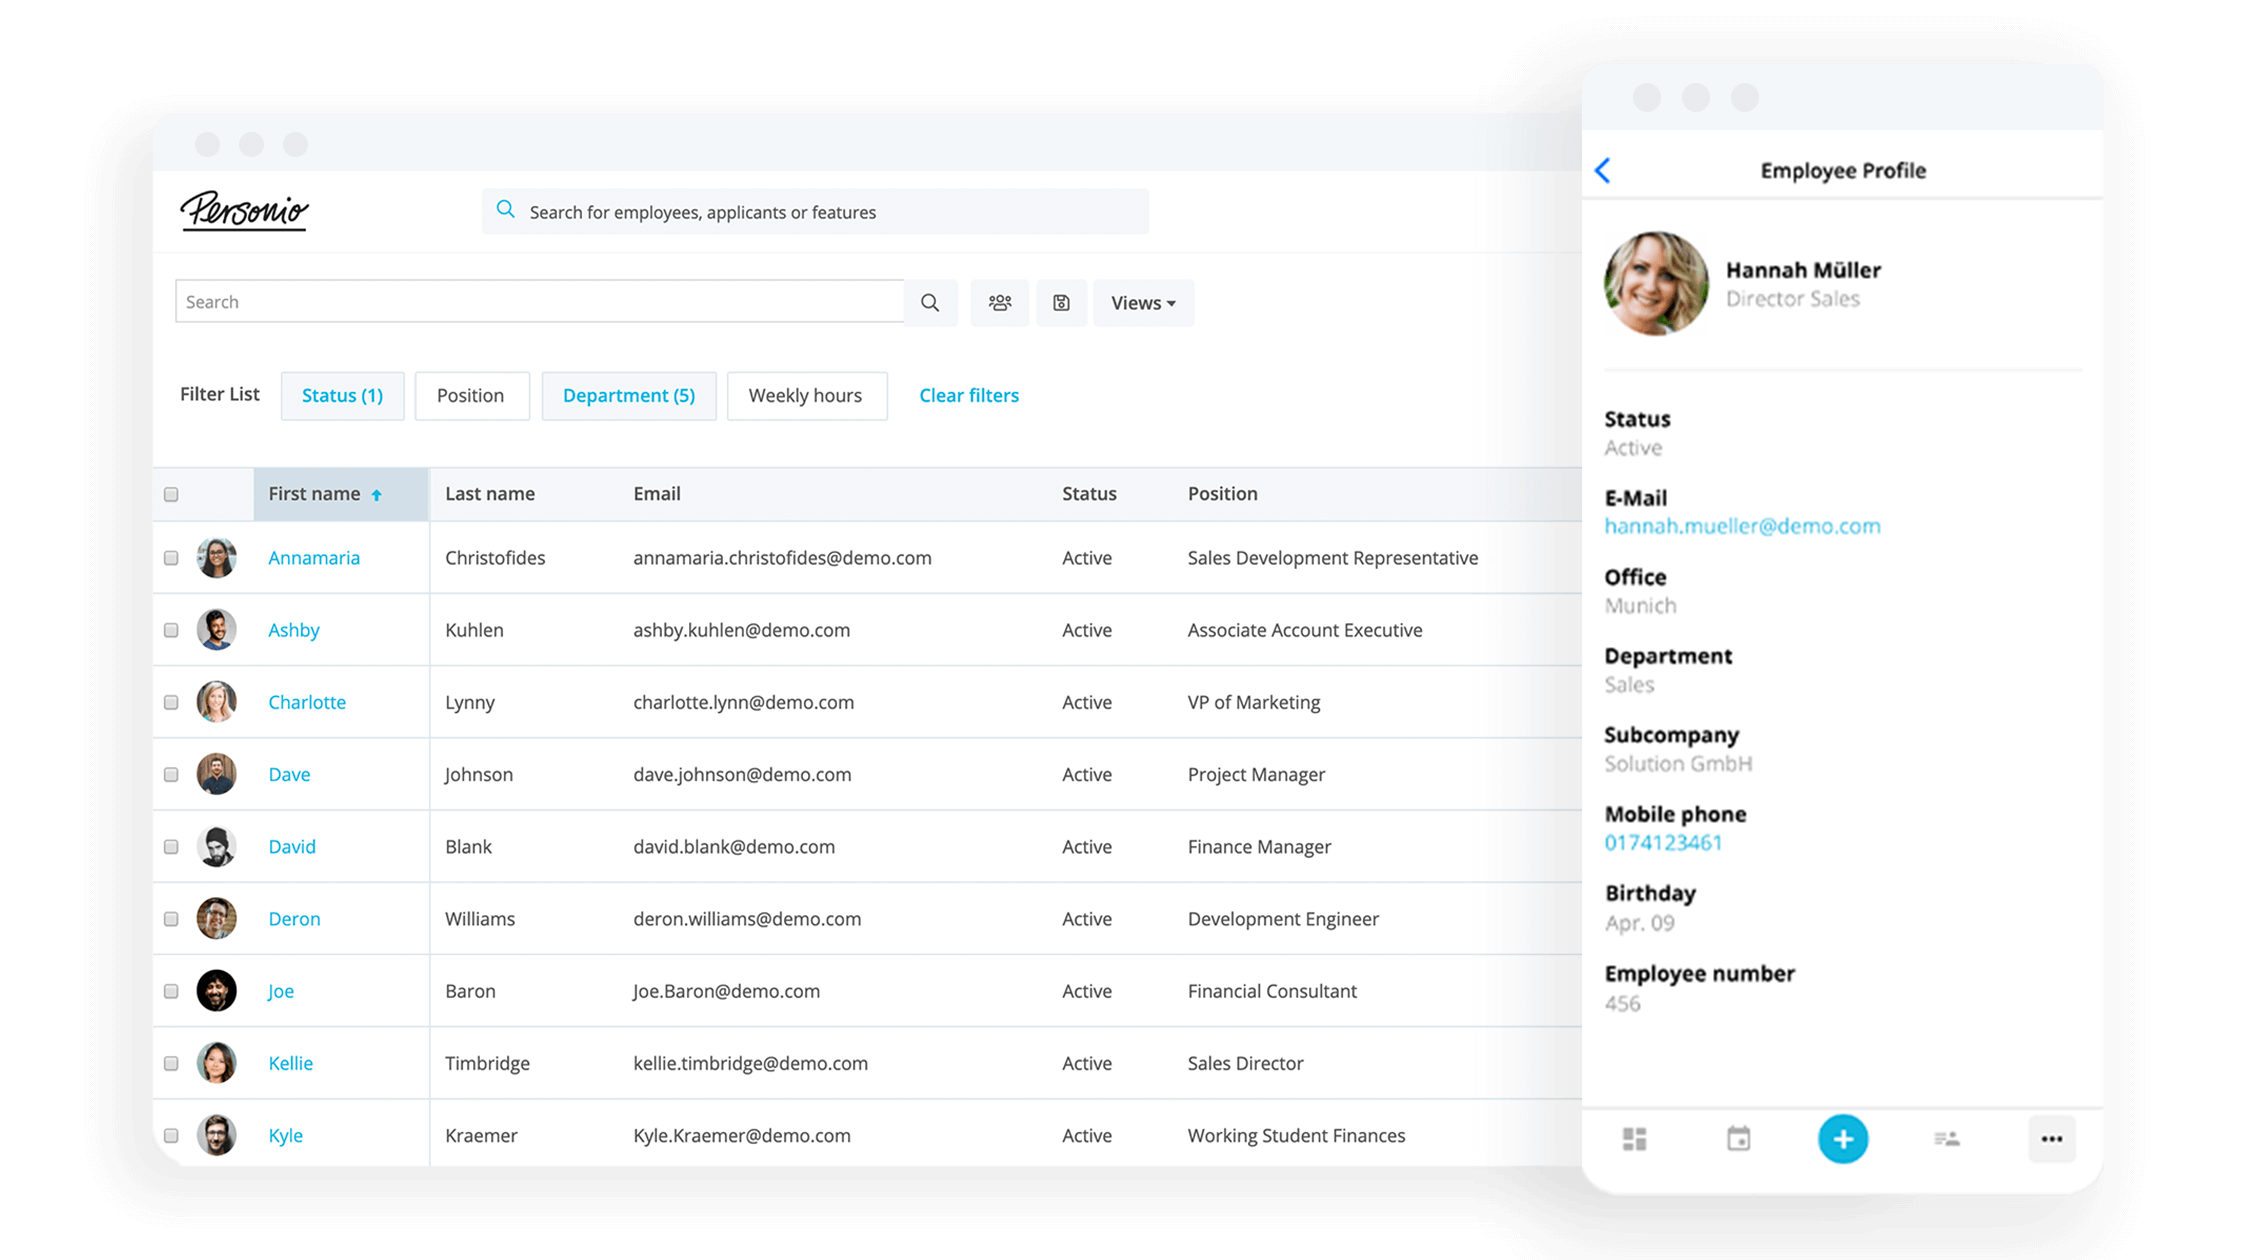This screenshot has height=1260, width=2260.
Task: Click the search magnifier icon in list
Action: (x=931, y=301)
